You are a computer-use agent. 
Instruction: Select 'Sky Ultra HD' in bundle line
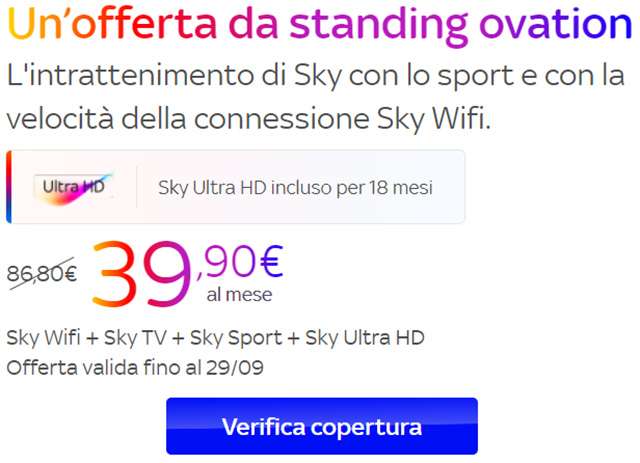pyautogui.click(x=365, y=338)
